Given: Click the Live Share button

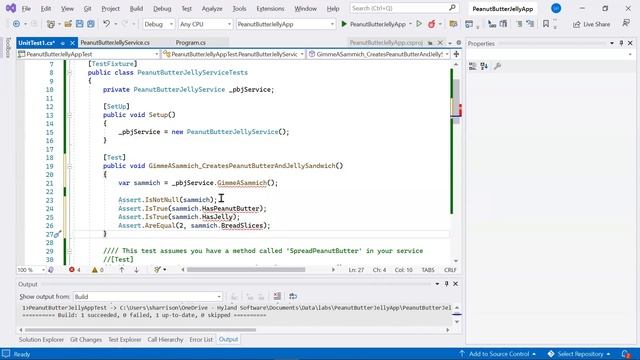Looking at the screenshot, I should [591, 24].
